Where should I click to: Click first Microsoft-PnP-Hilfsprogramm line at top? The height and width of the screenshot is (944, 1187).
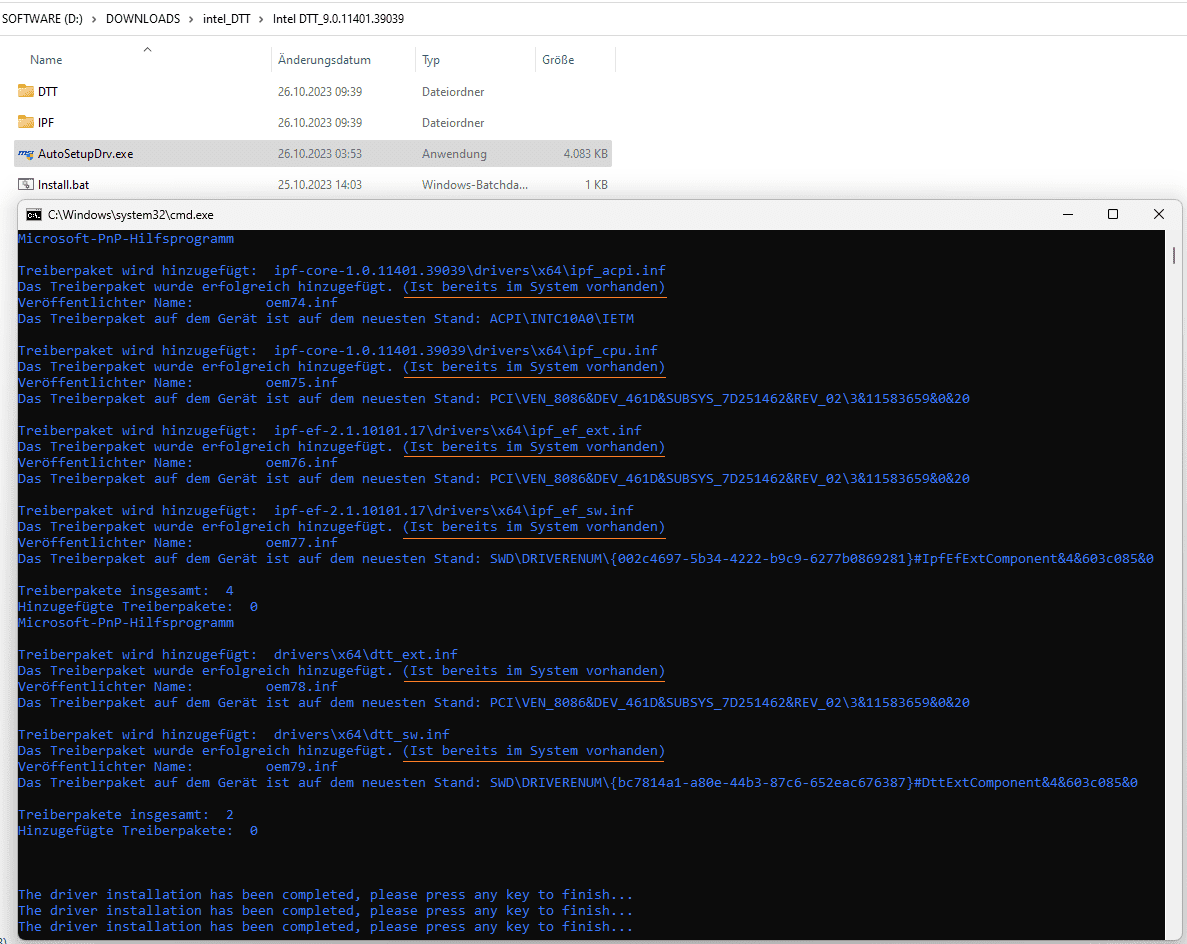click(x=126, y=238)
